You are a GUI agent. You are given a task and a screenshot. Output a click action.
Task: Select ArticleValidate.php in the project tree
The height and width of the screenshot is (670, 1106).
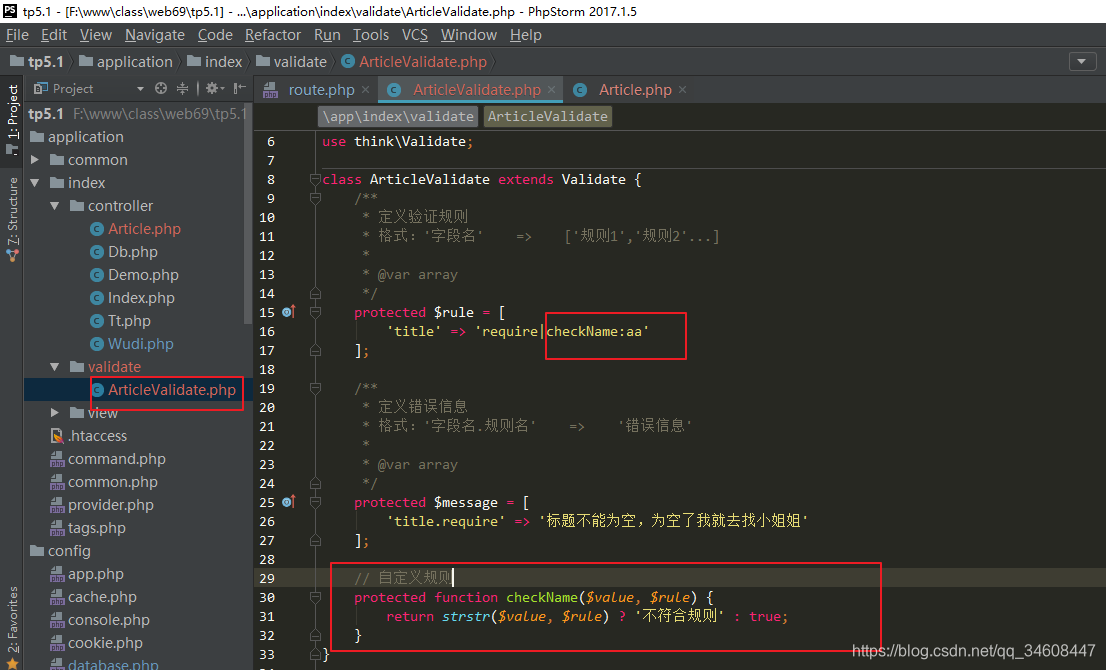pos(164,390)
